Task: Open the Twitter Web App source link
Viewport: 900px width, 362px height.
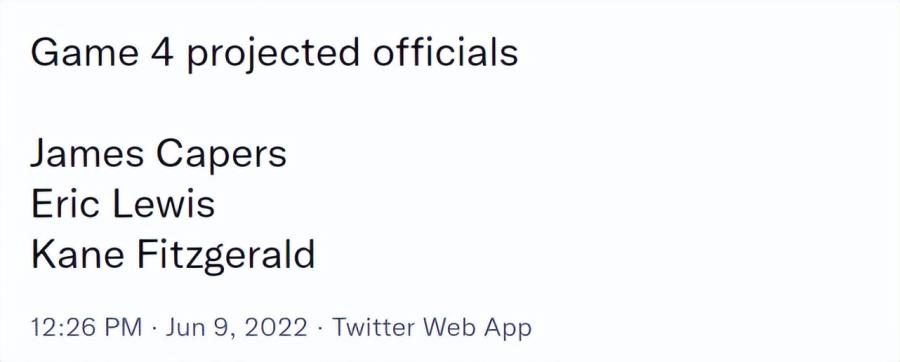Action: point(432,328)
